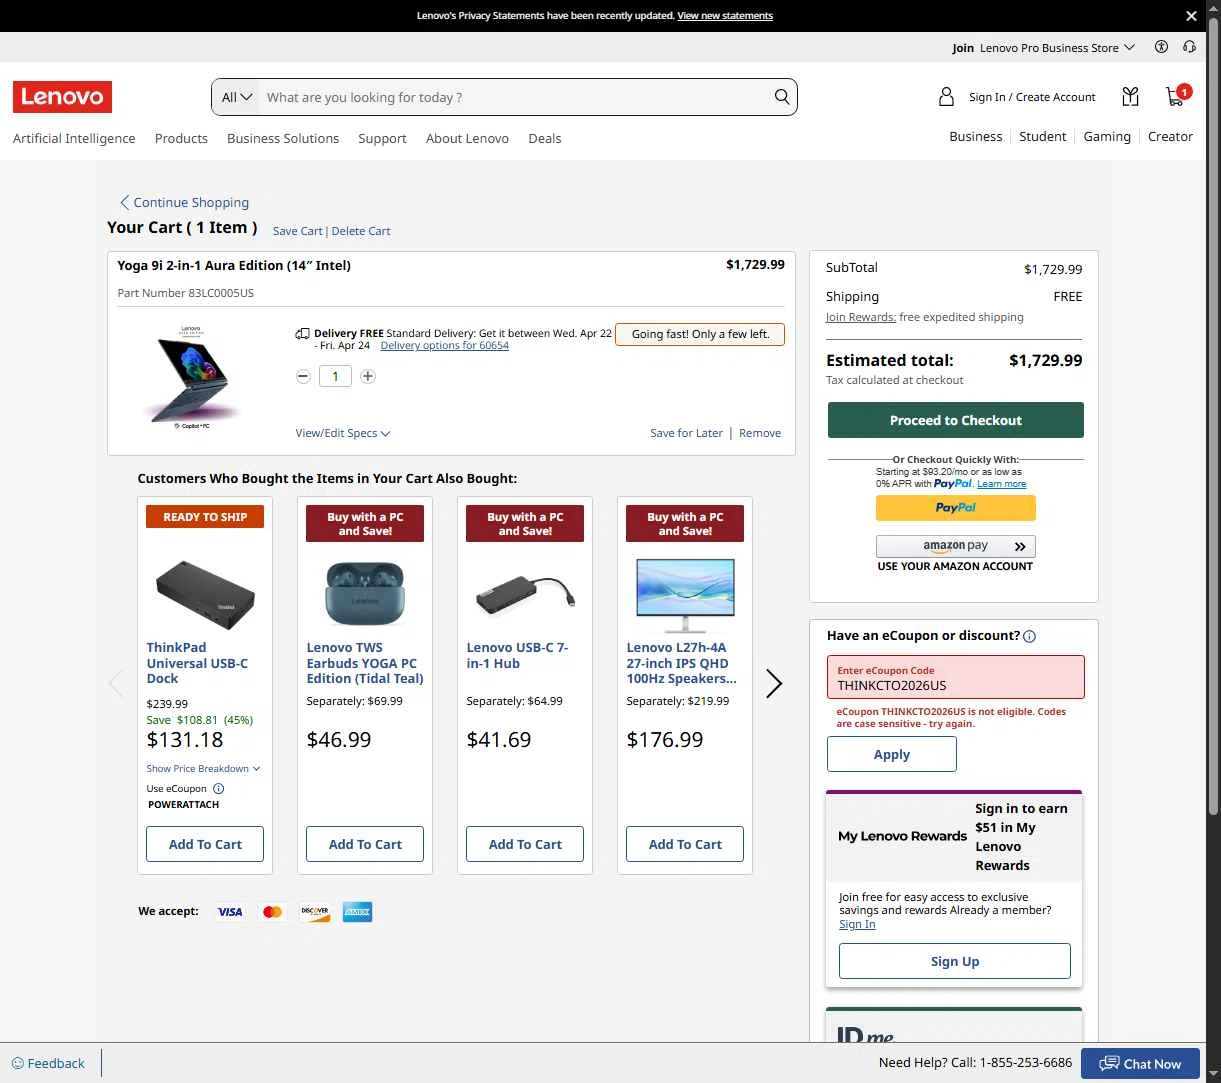Show next recommended products arrow
Viewport: 1221px width, 1083px height.
[x=773, y=683]
